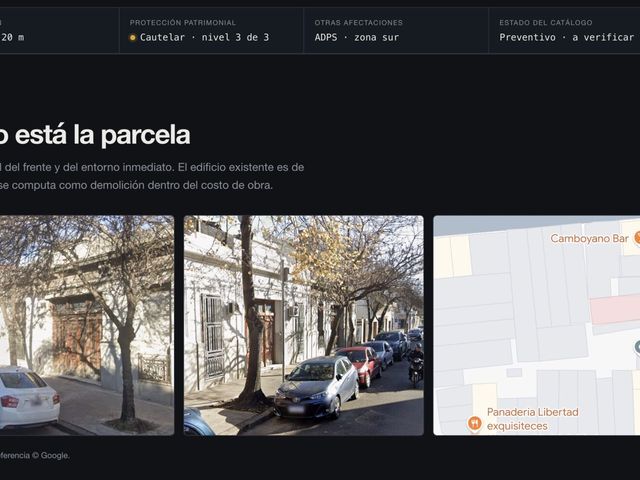This screenshot has height=480, width=640.
Task: Select the 'ADPS · zona sur' value
Action: [x=357, y=38]
